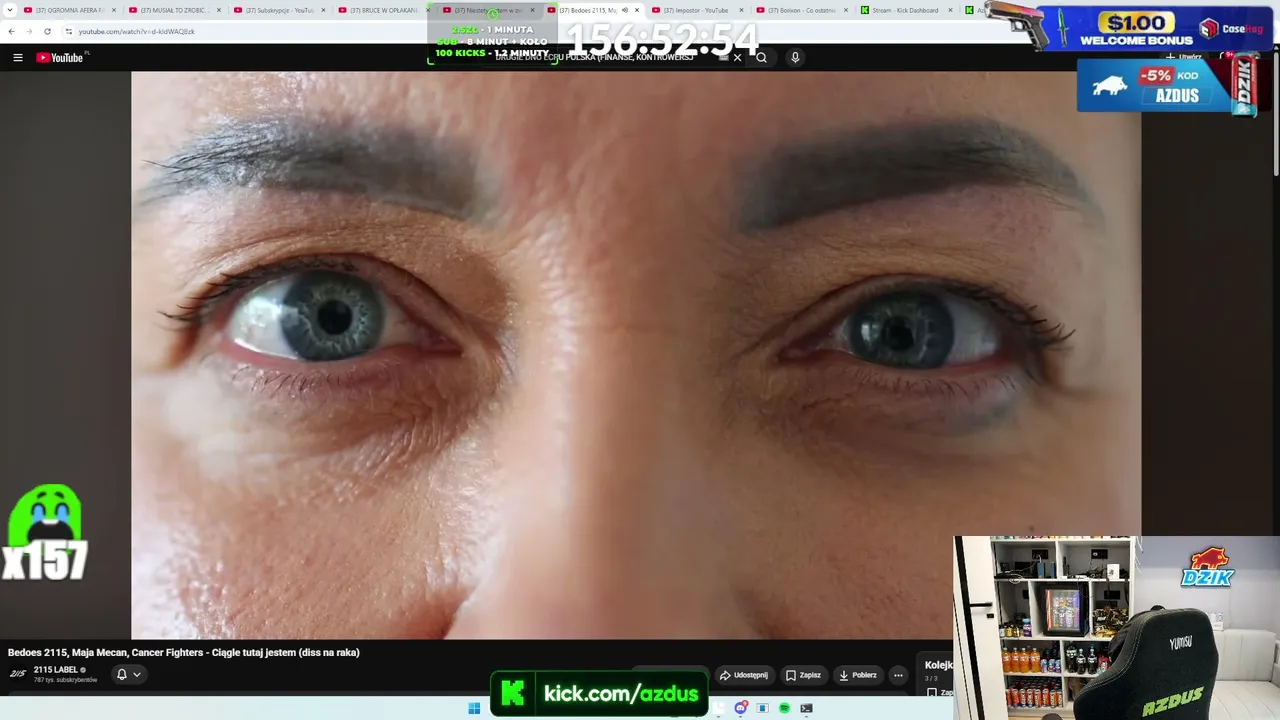
Task: Click the Zapisz save button
Action: point(803,675)
